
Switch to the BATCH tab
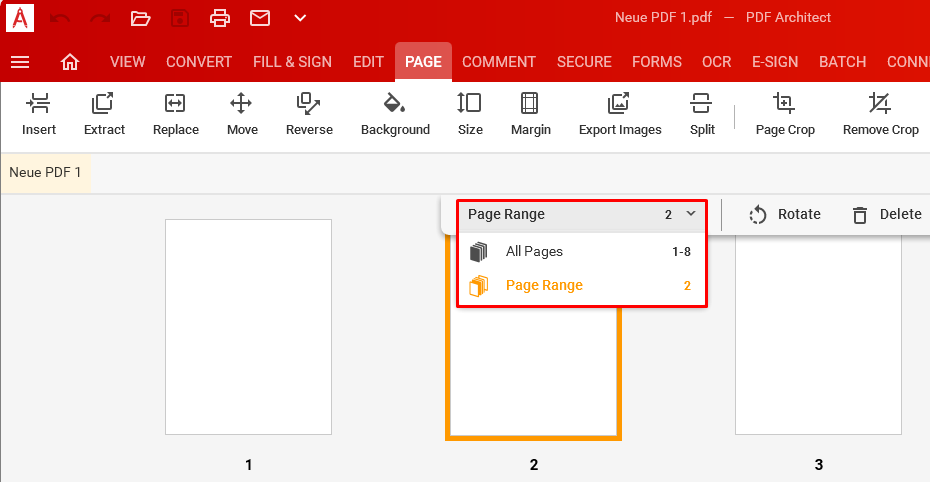click(x=842, y=62)
